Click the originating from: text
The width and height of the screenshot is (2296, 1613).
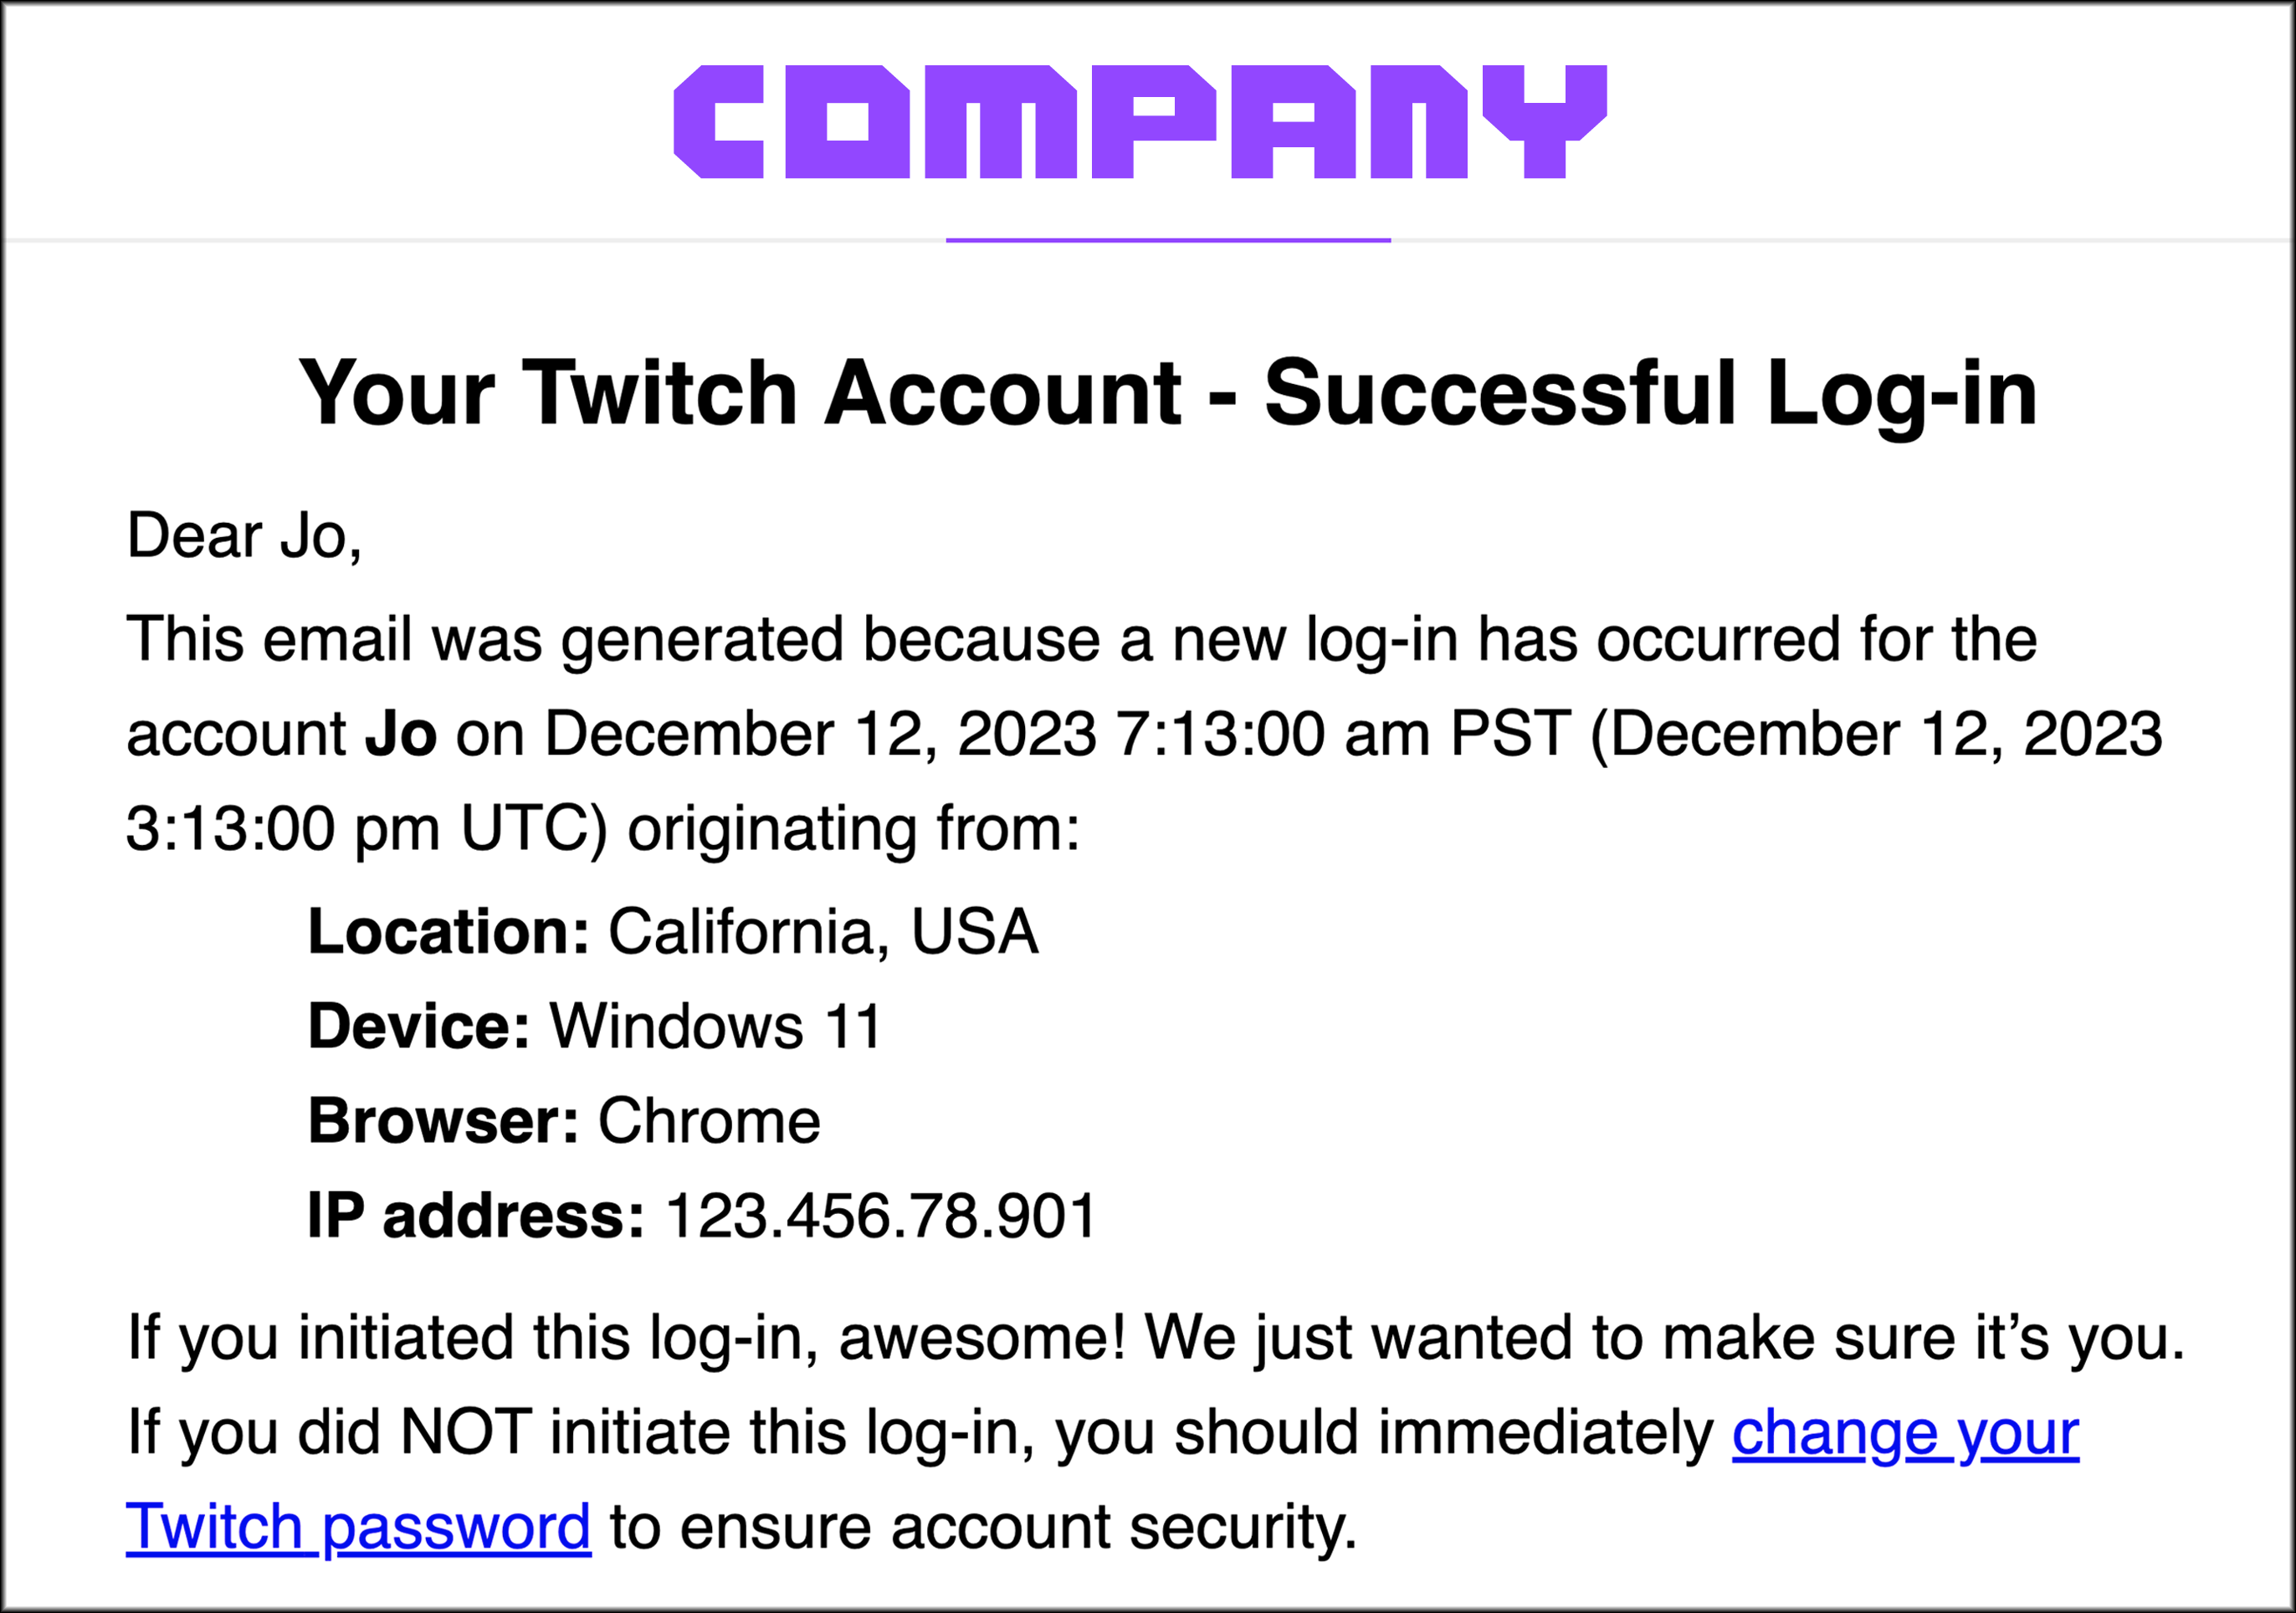[x=853, y=829]
